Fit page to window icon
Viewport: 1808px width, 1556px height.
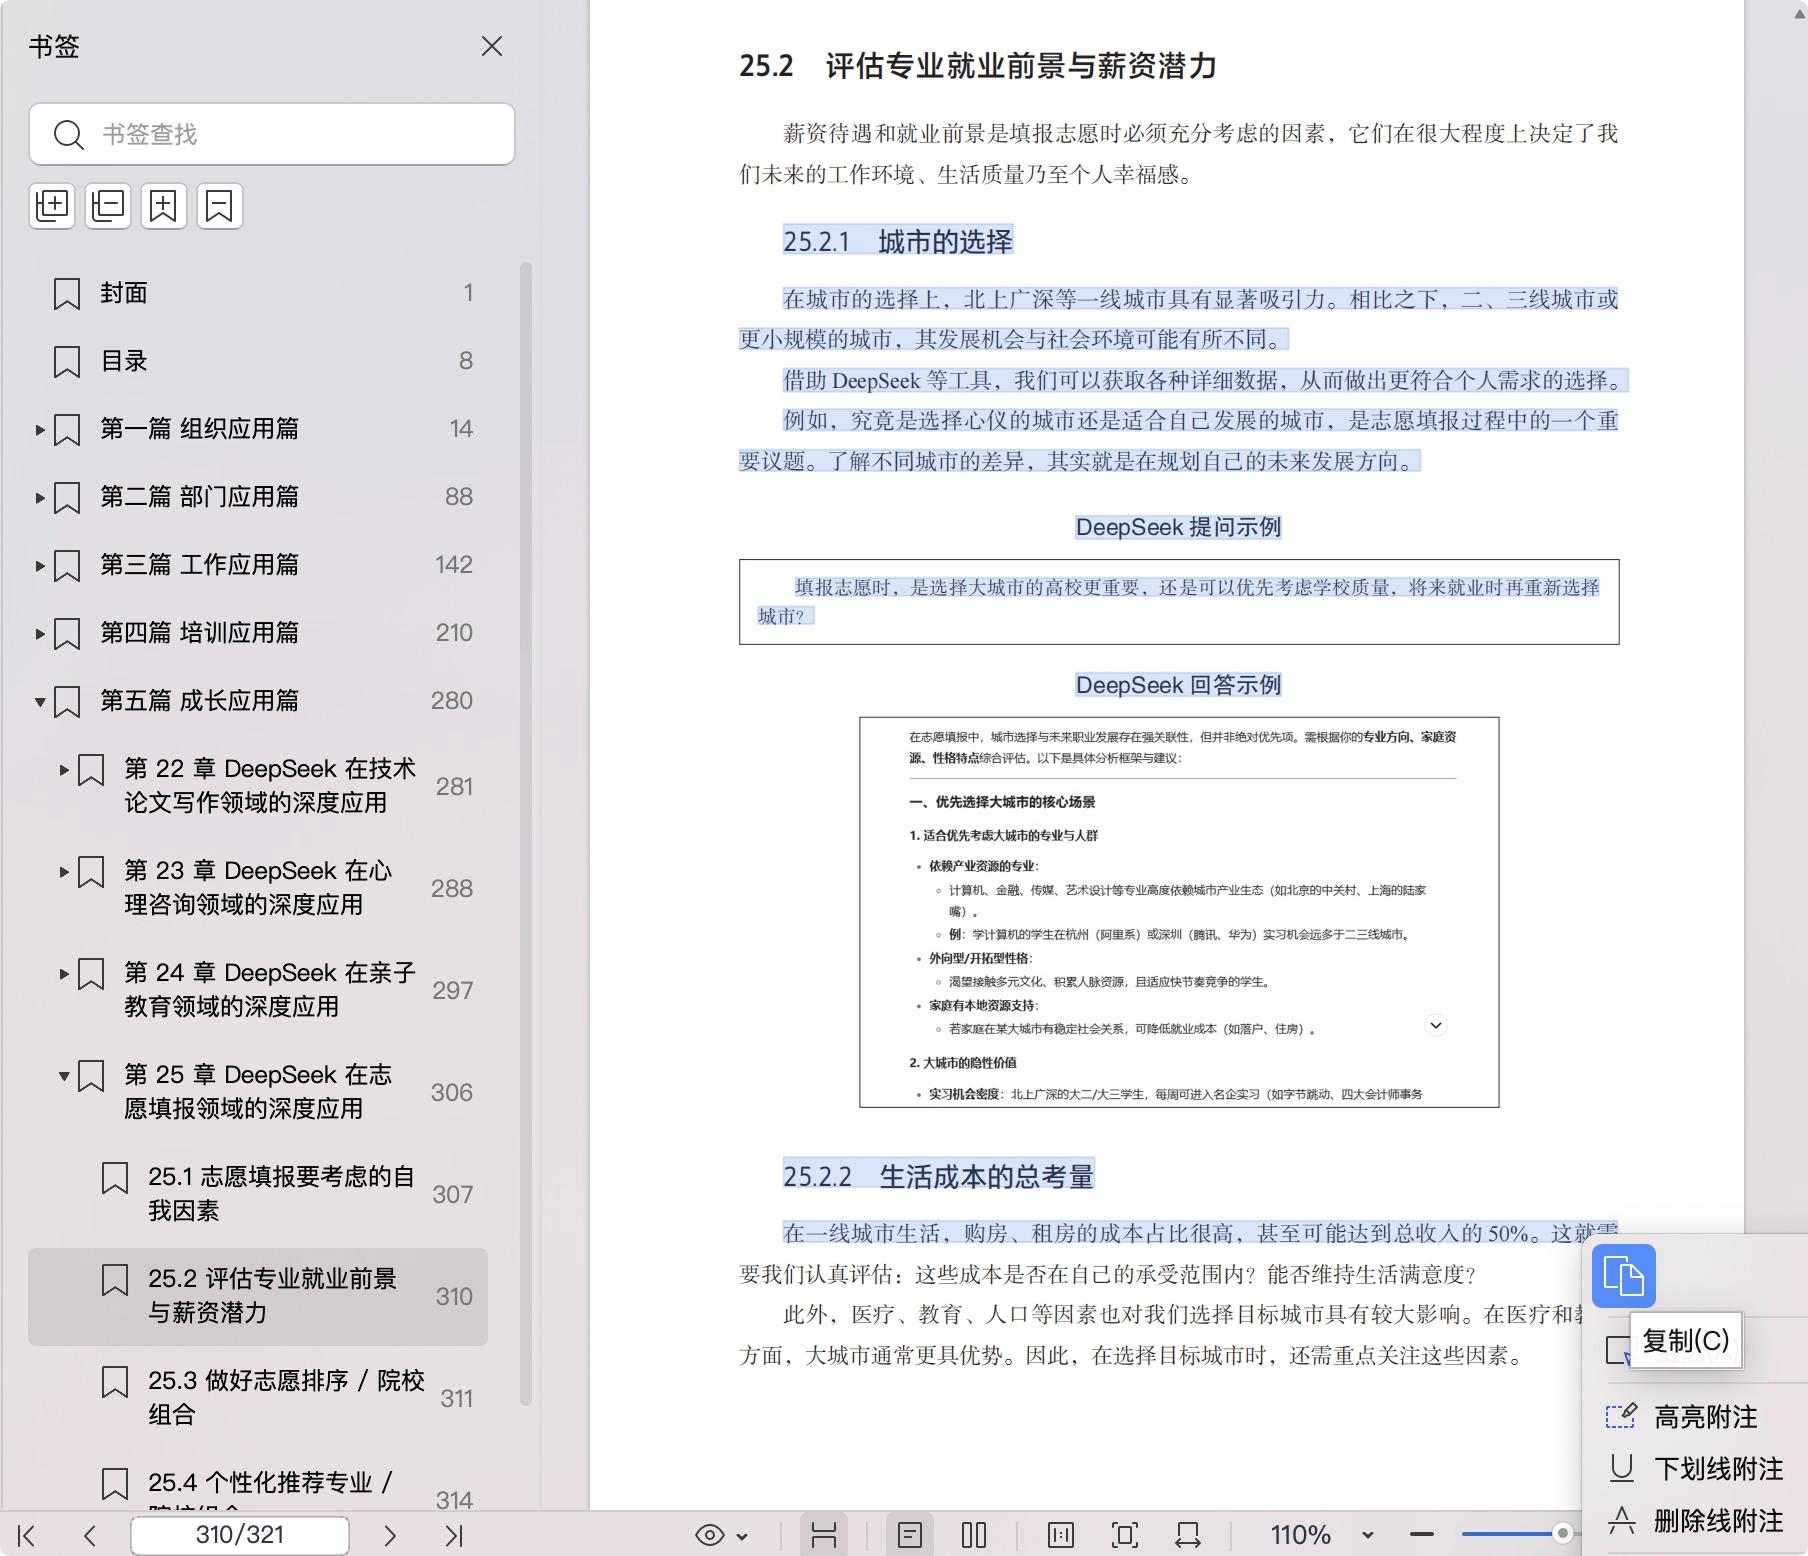(x=1125, y=1535)
